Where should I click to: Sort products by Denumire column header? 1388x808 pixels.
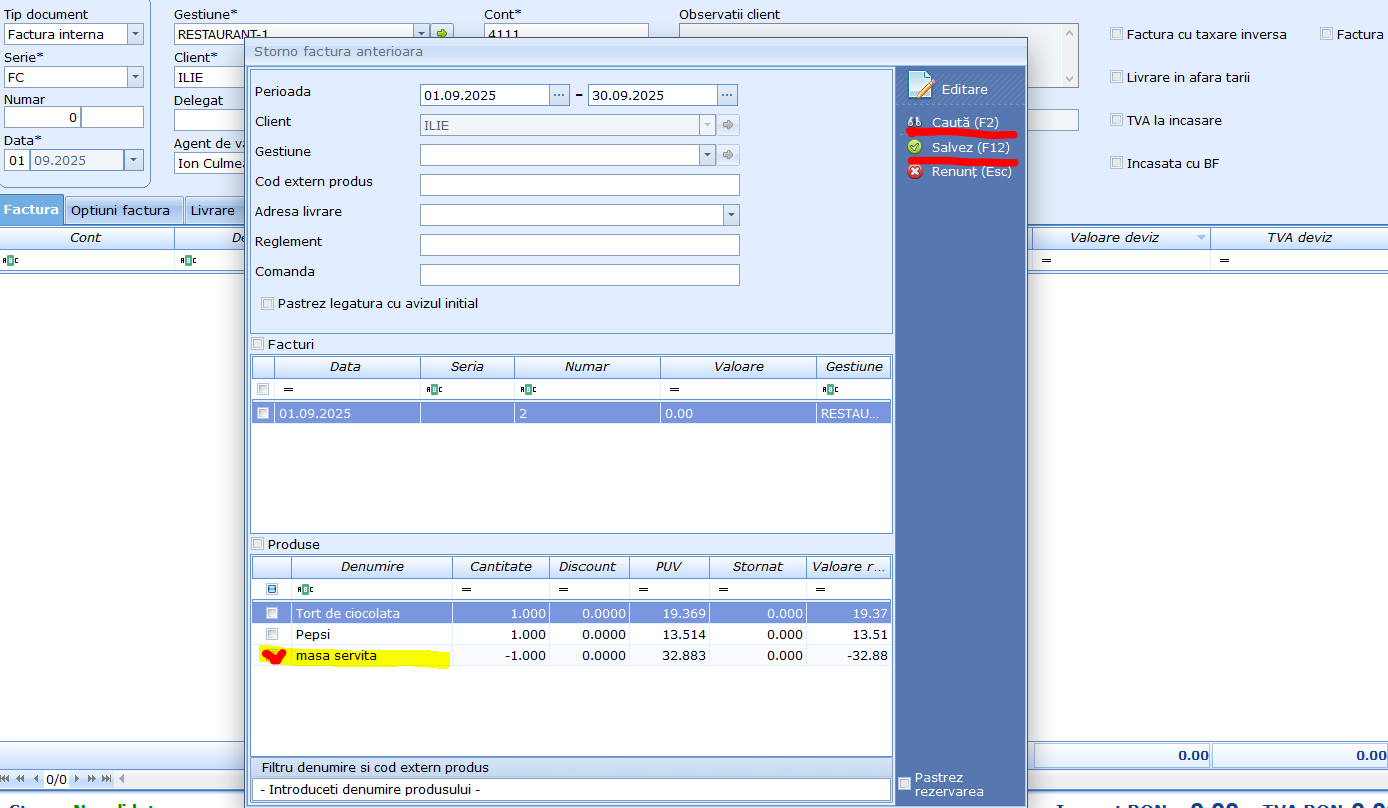point(372,567)
